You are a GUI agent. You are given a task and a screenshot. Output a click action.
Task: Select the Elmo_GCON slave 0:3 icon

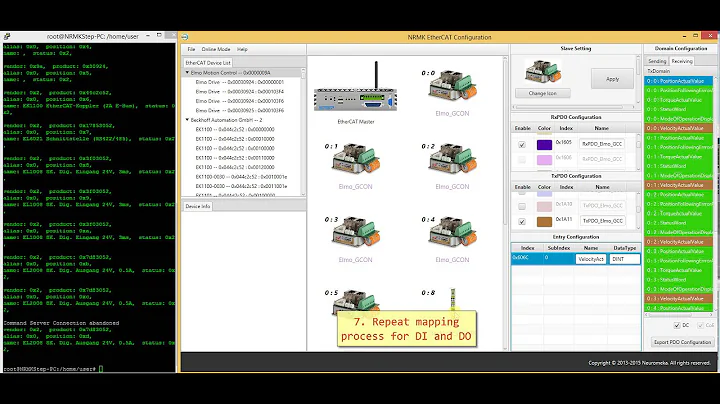(x=356, y=231)
